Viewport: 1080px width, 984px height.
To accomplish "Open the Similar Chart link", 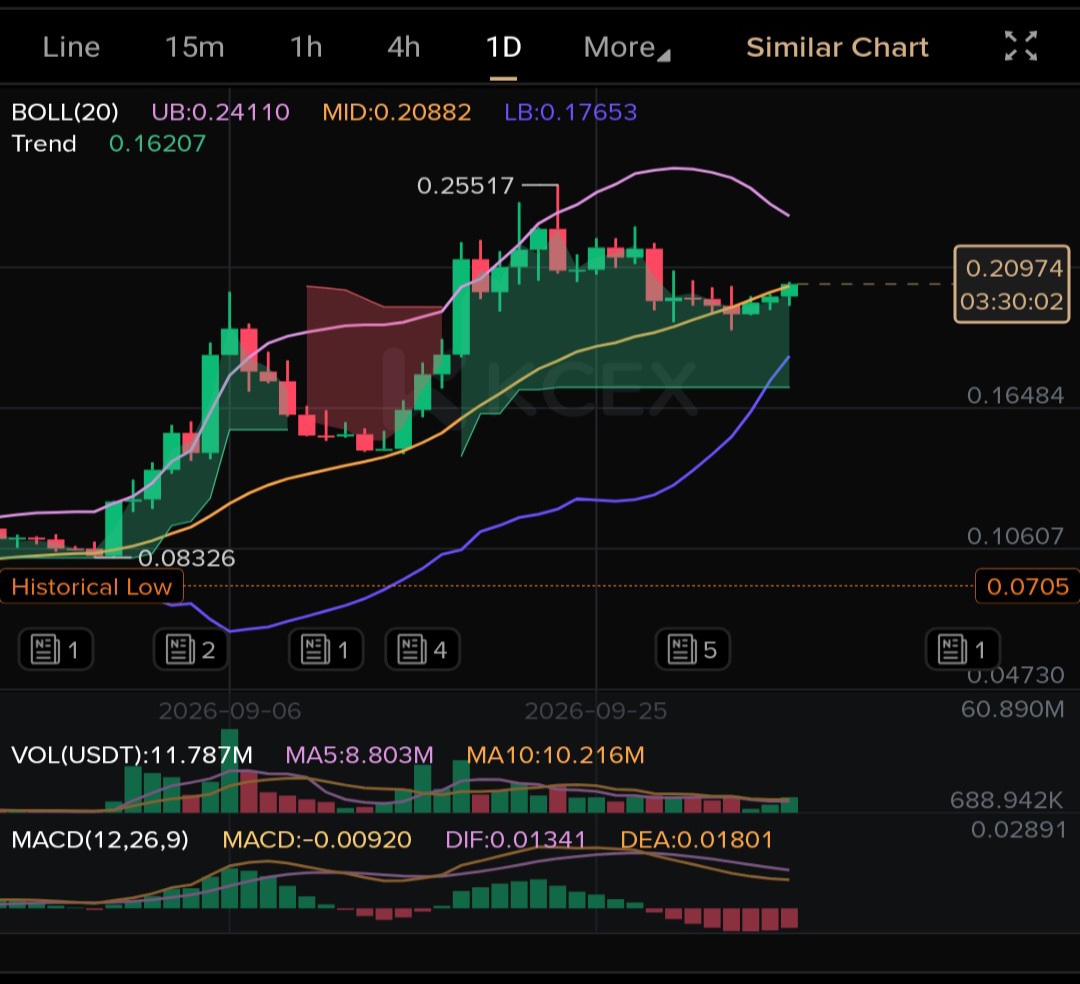I will [837, 48].
